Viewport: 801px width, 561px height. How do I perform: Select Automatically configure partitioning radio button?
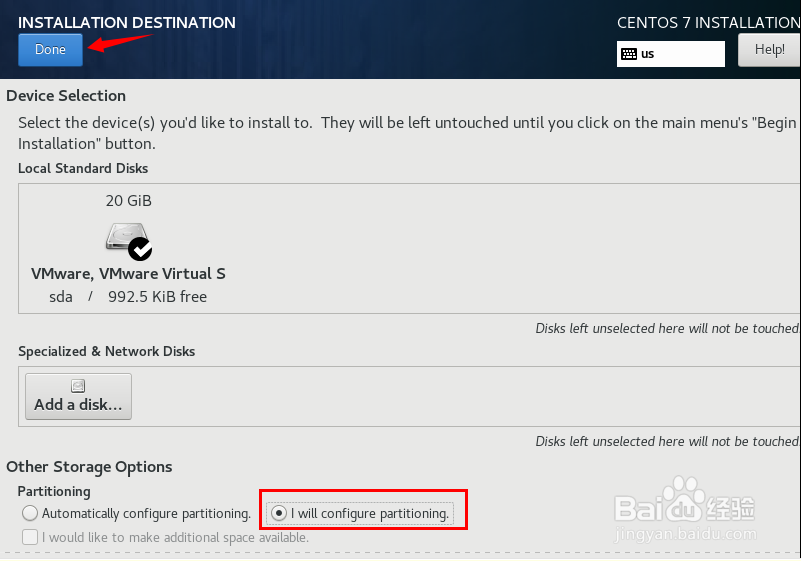tap(30, 513)
